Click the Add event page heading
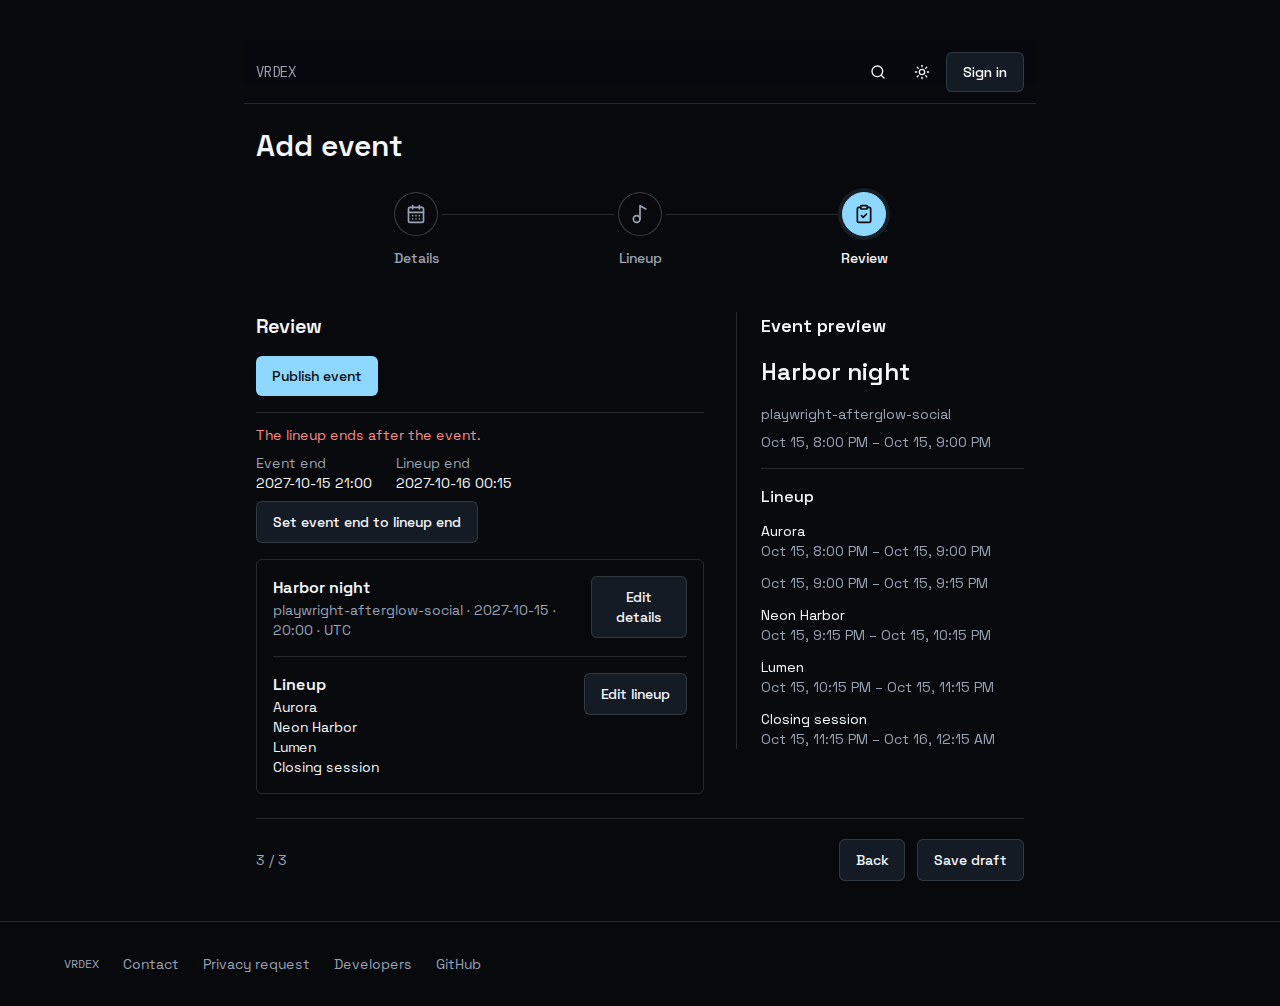 point(329,146)
